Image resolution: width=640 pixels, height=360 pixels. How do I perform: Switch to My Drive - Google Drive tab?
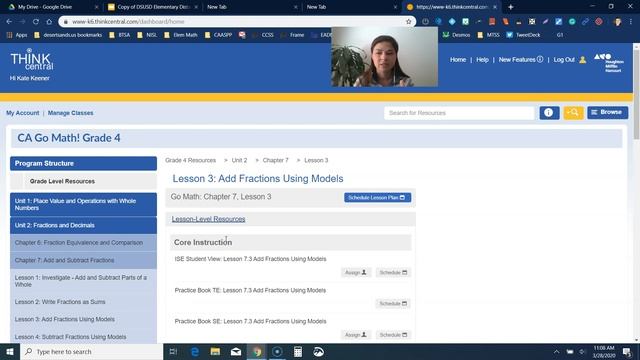(x=53, y=7)
